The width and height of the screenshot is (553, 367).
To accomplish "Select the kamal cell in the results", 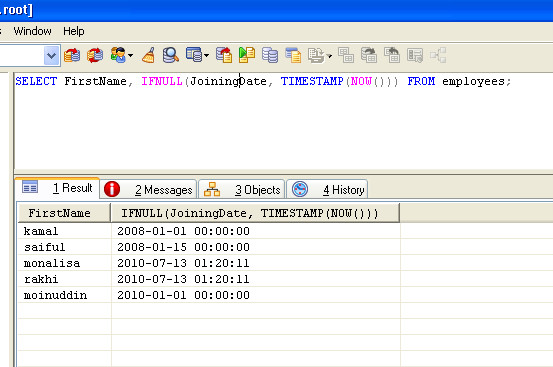I will click(65, 231).
